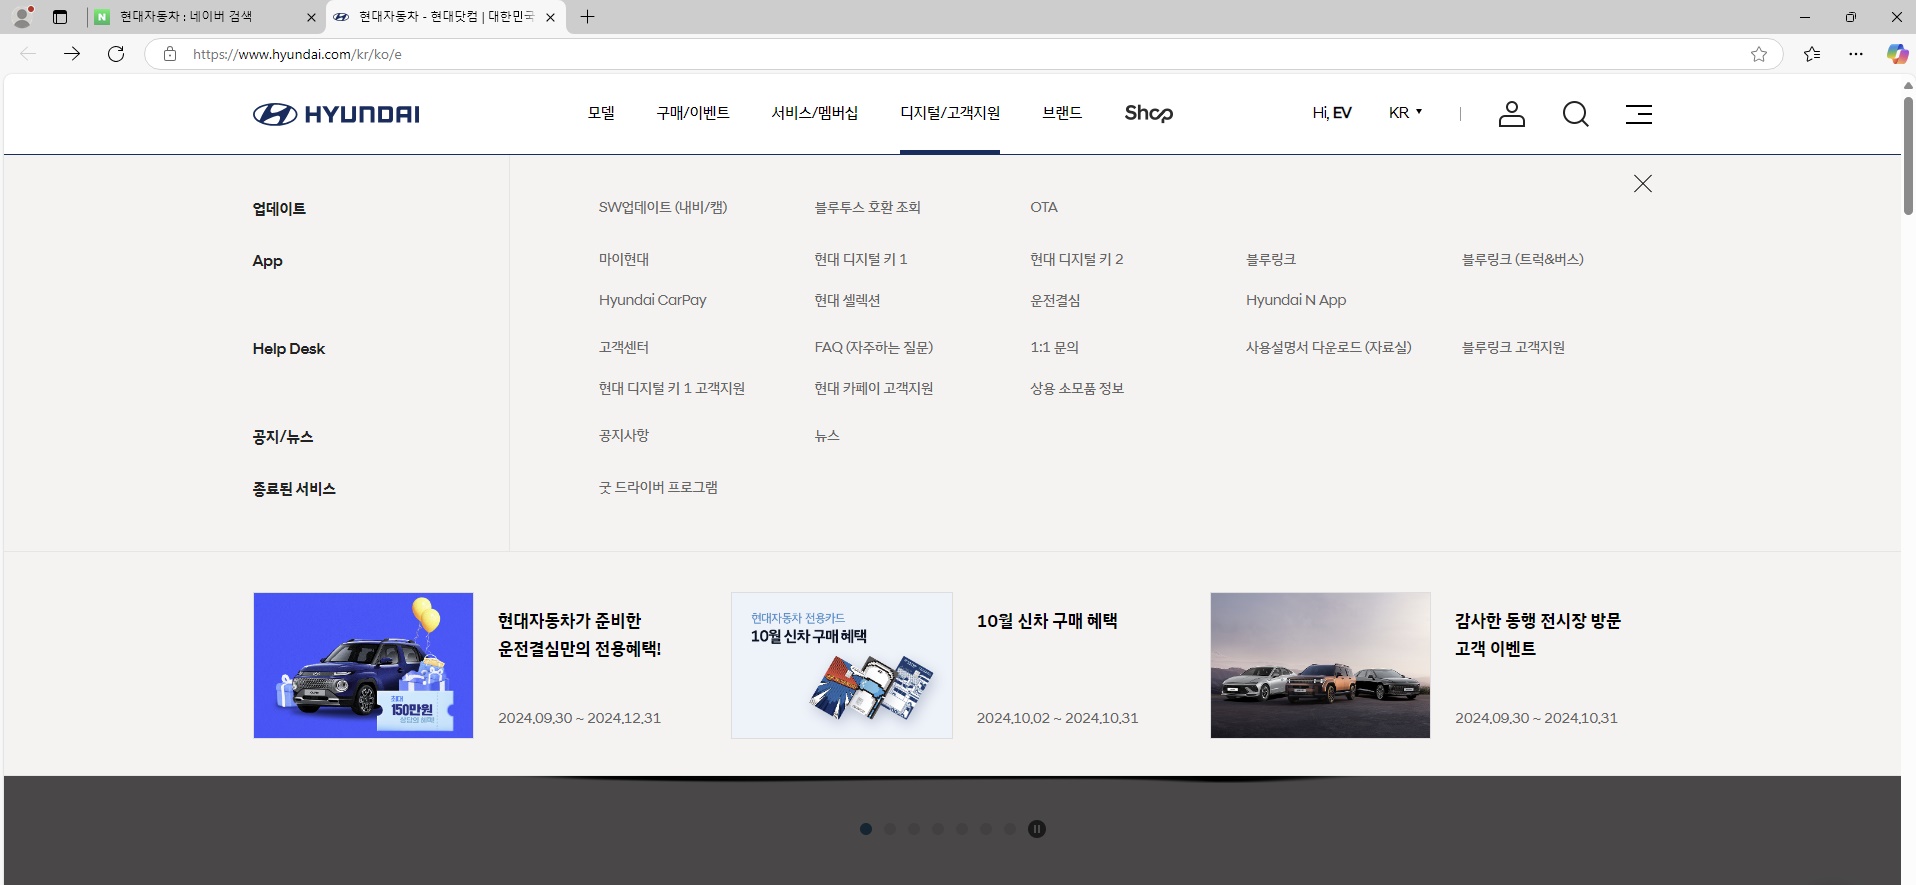Open the 마이현대 app link
Screen dimensions: 1916x885
pos(624,259)
